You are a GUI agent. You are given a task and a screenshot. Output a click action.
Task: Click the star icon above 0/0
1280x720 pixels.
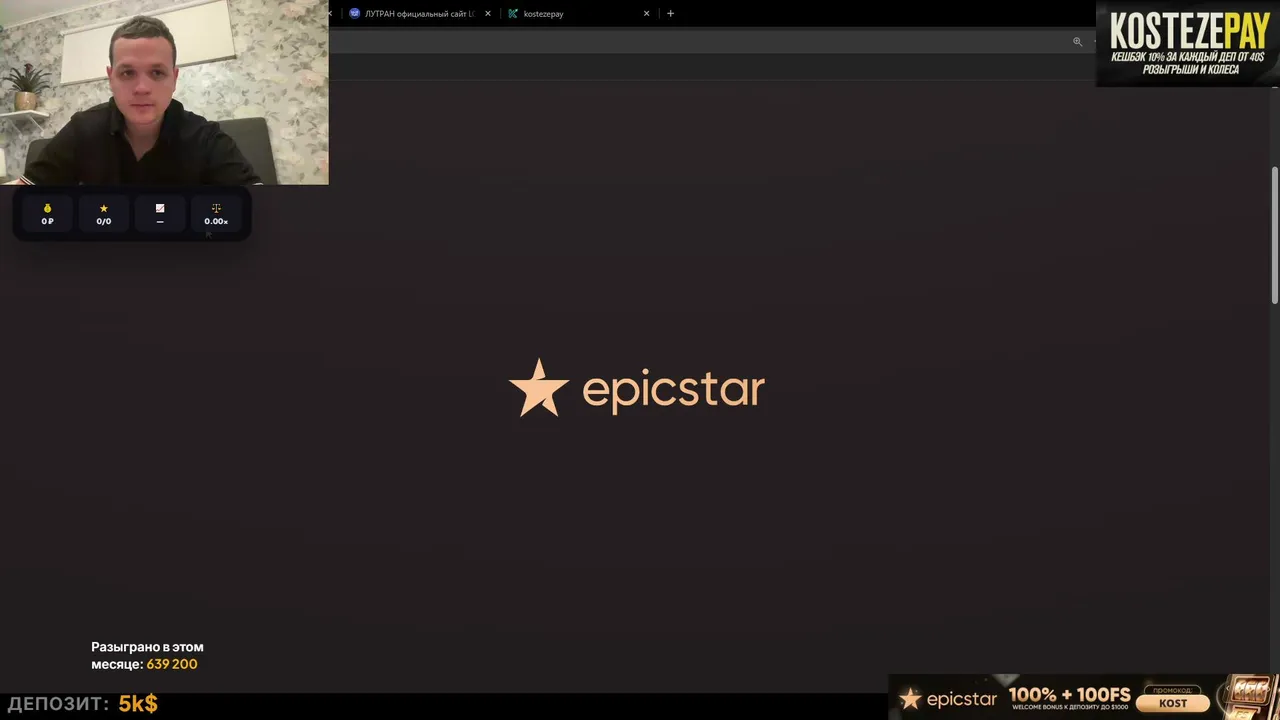103,208
